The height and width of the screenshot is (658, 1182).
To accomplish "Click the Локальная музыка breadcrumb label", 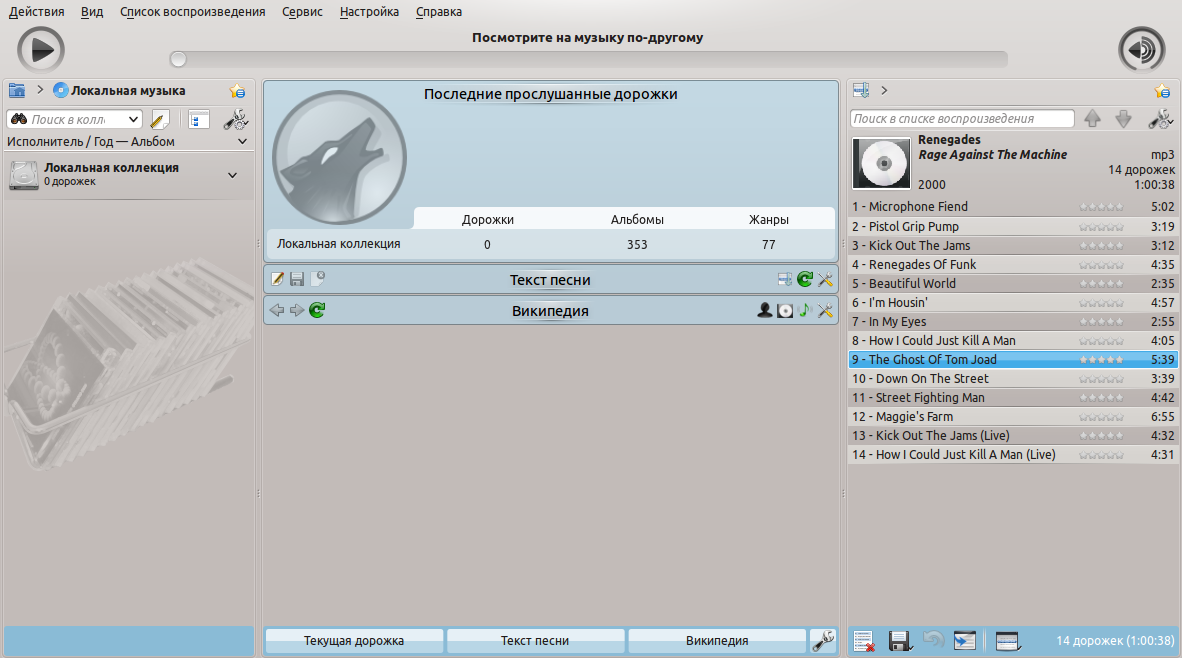I will 128,90.
